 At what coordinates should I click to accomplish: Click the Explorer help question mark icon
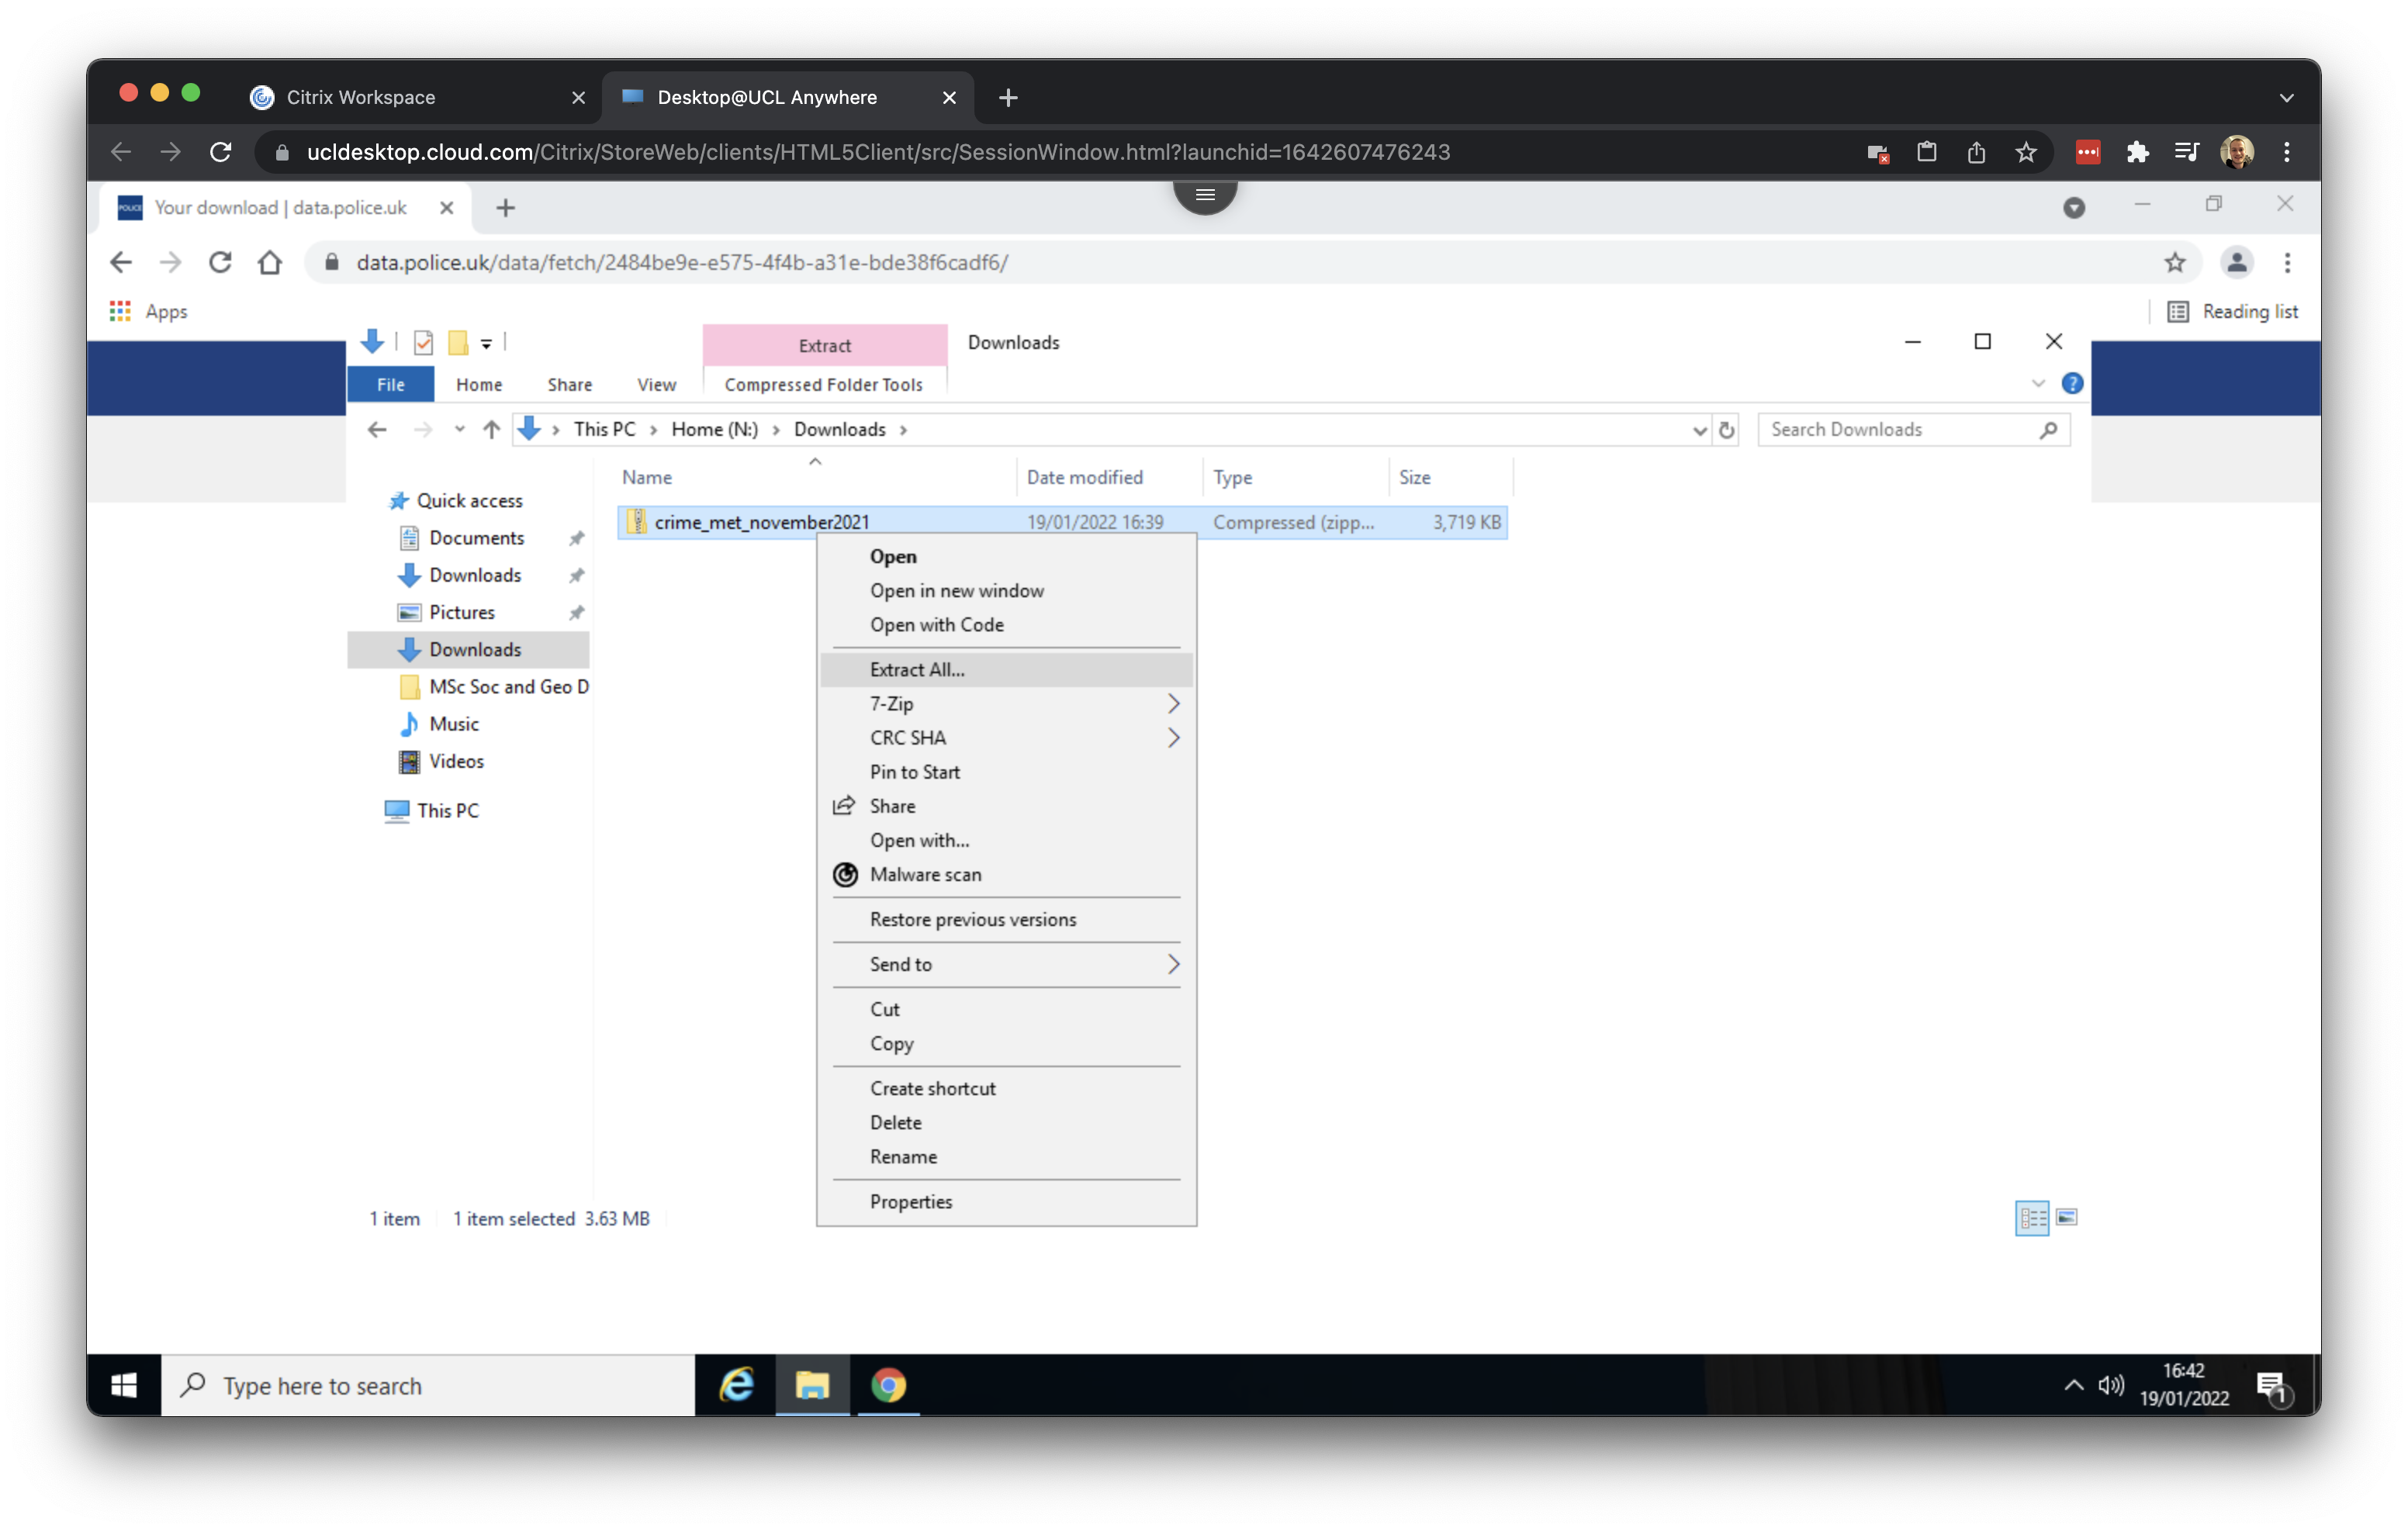pos(2072,384)
